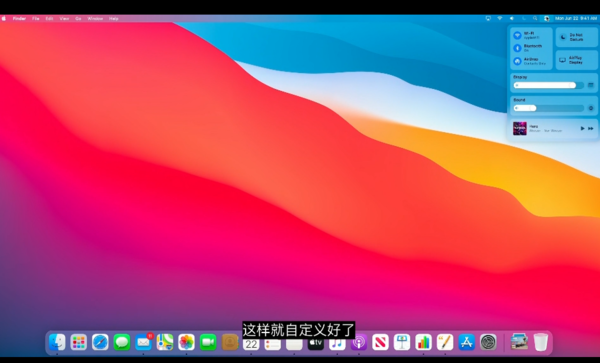This screenshot has height=363, width=600.
Task: Adjust the Sound volume slider
Action: coord(548,108)
